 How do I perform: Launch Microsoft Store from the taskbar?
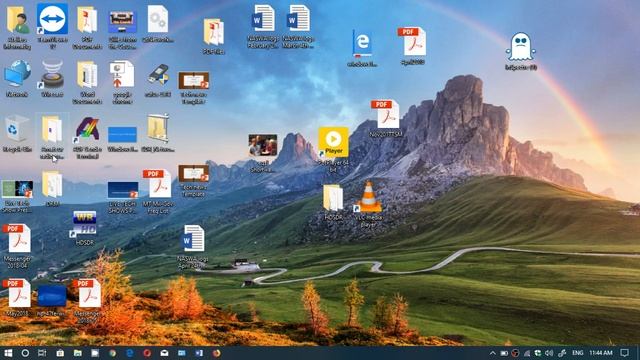pyautogui.click(x=60, y=353)
